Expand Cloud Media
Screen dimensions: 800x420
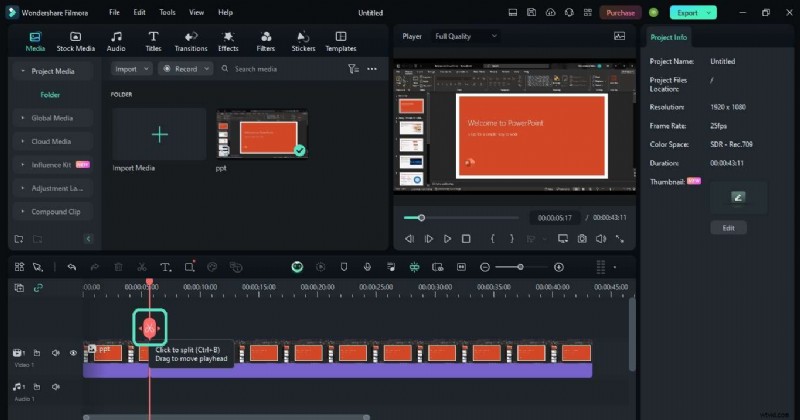click(53, 141)
